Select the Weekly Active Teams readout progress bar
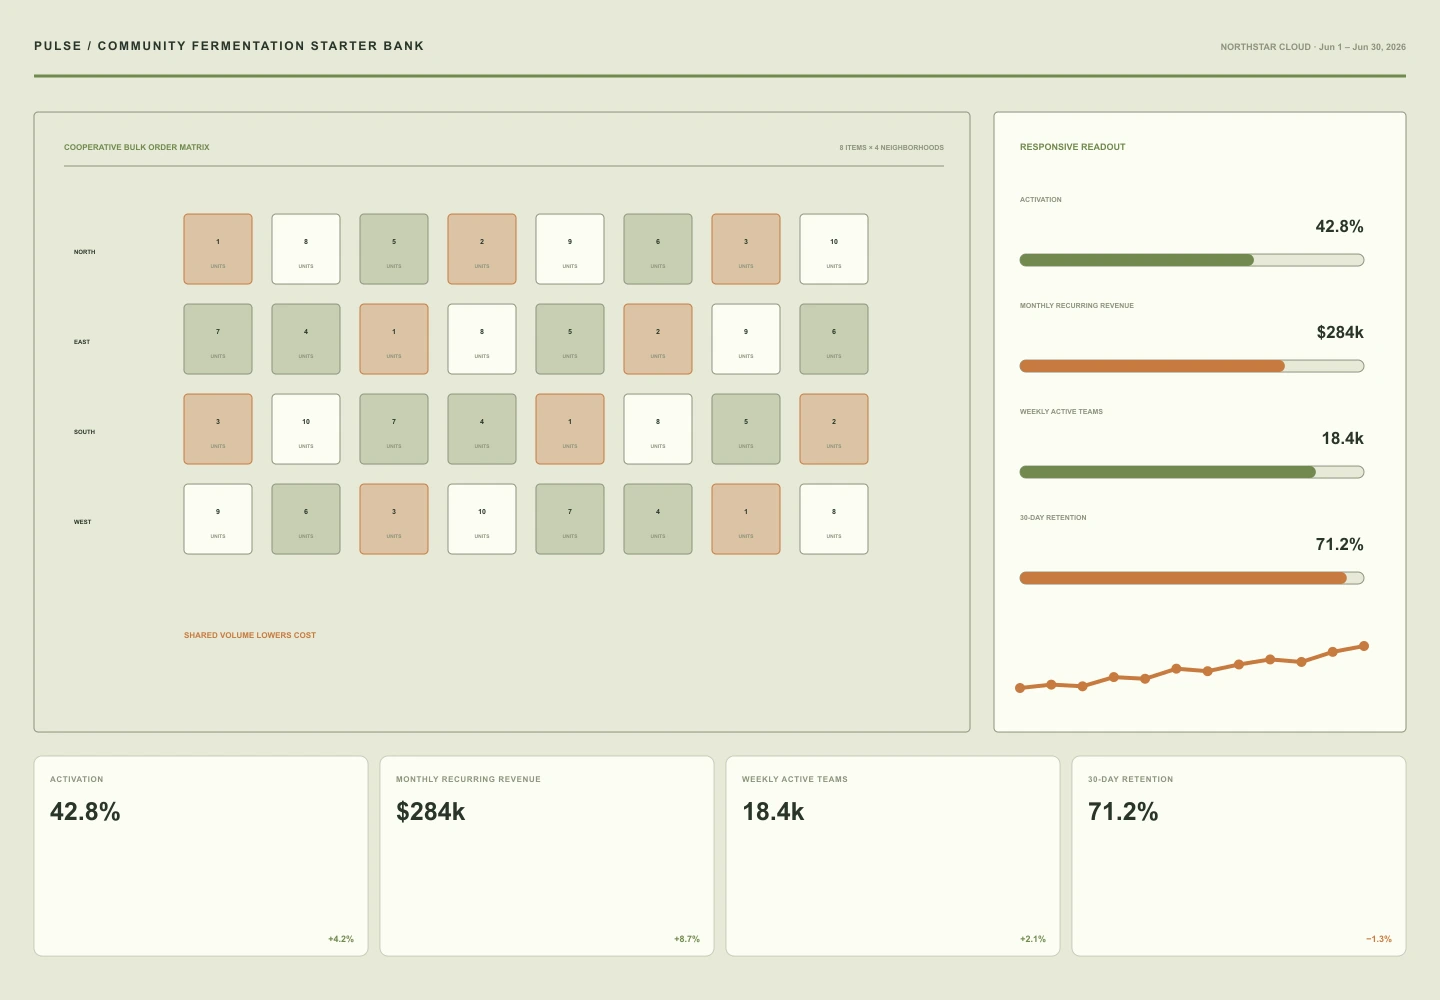The height and width of the screenshot is (1000, 1440). (x=1192, y=472)
